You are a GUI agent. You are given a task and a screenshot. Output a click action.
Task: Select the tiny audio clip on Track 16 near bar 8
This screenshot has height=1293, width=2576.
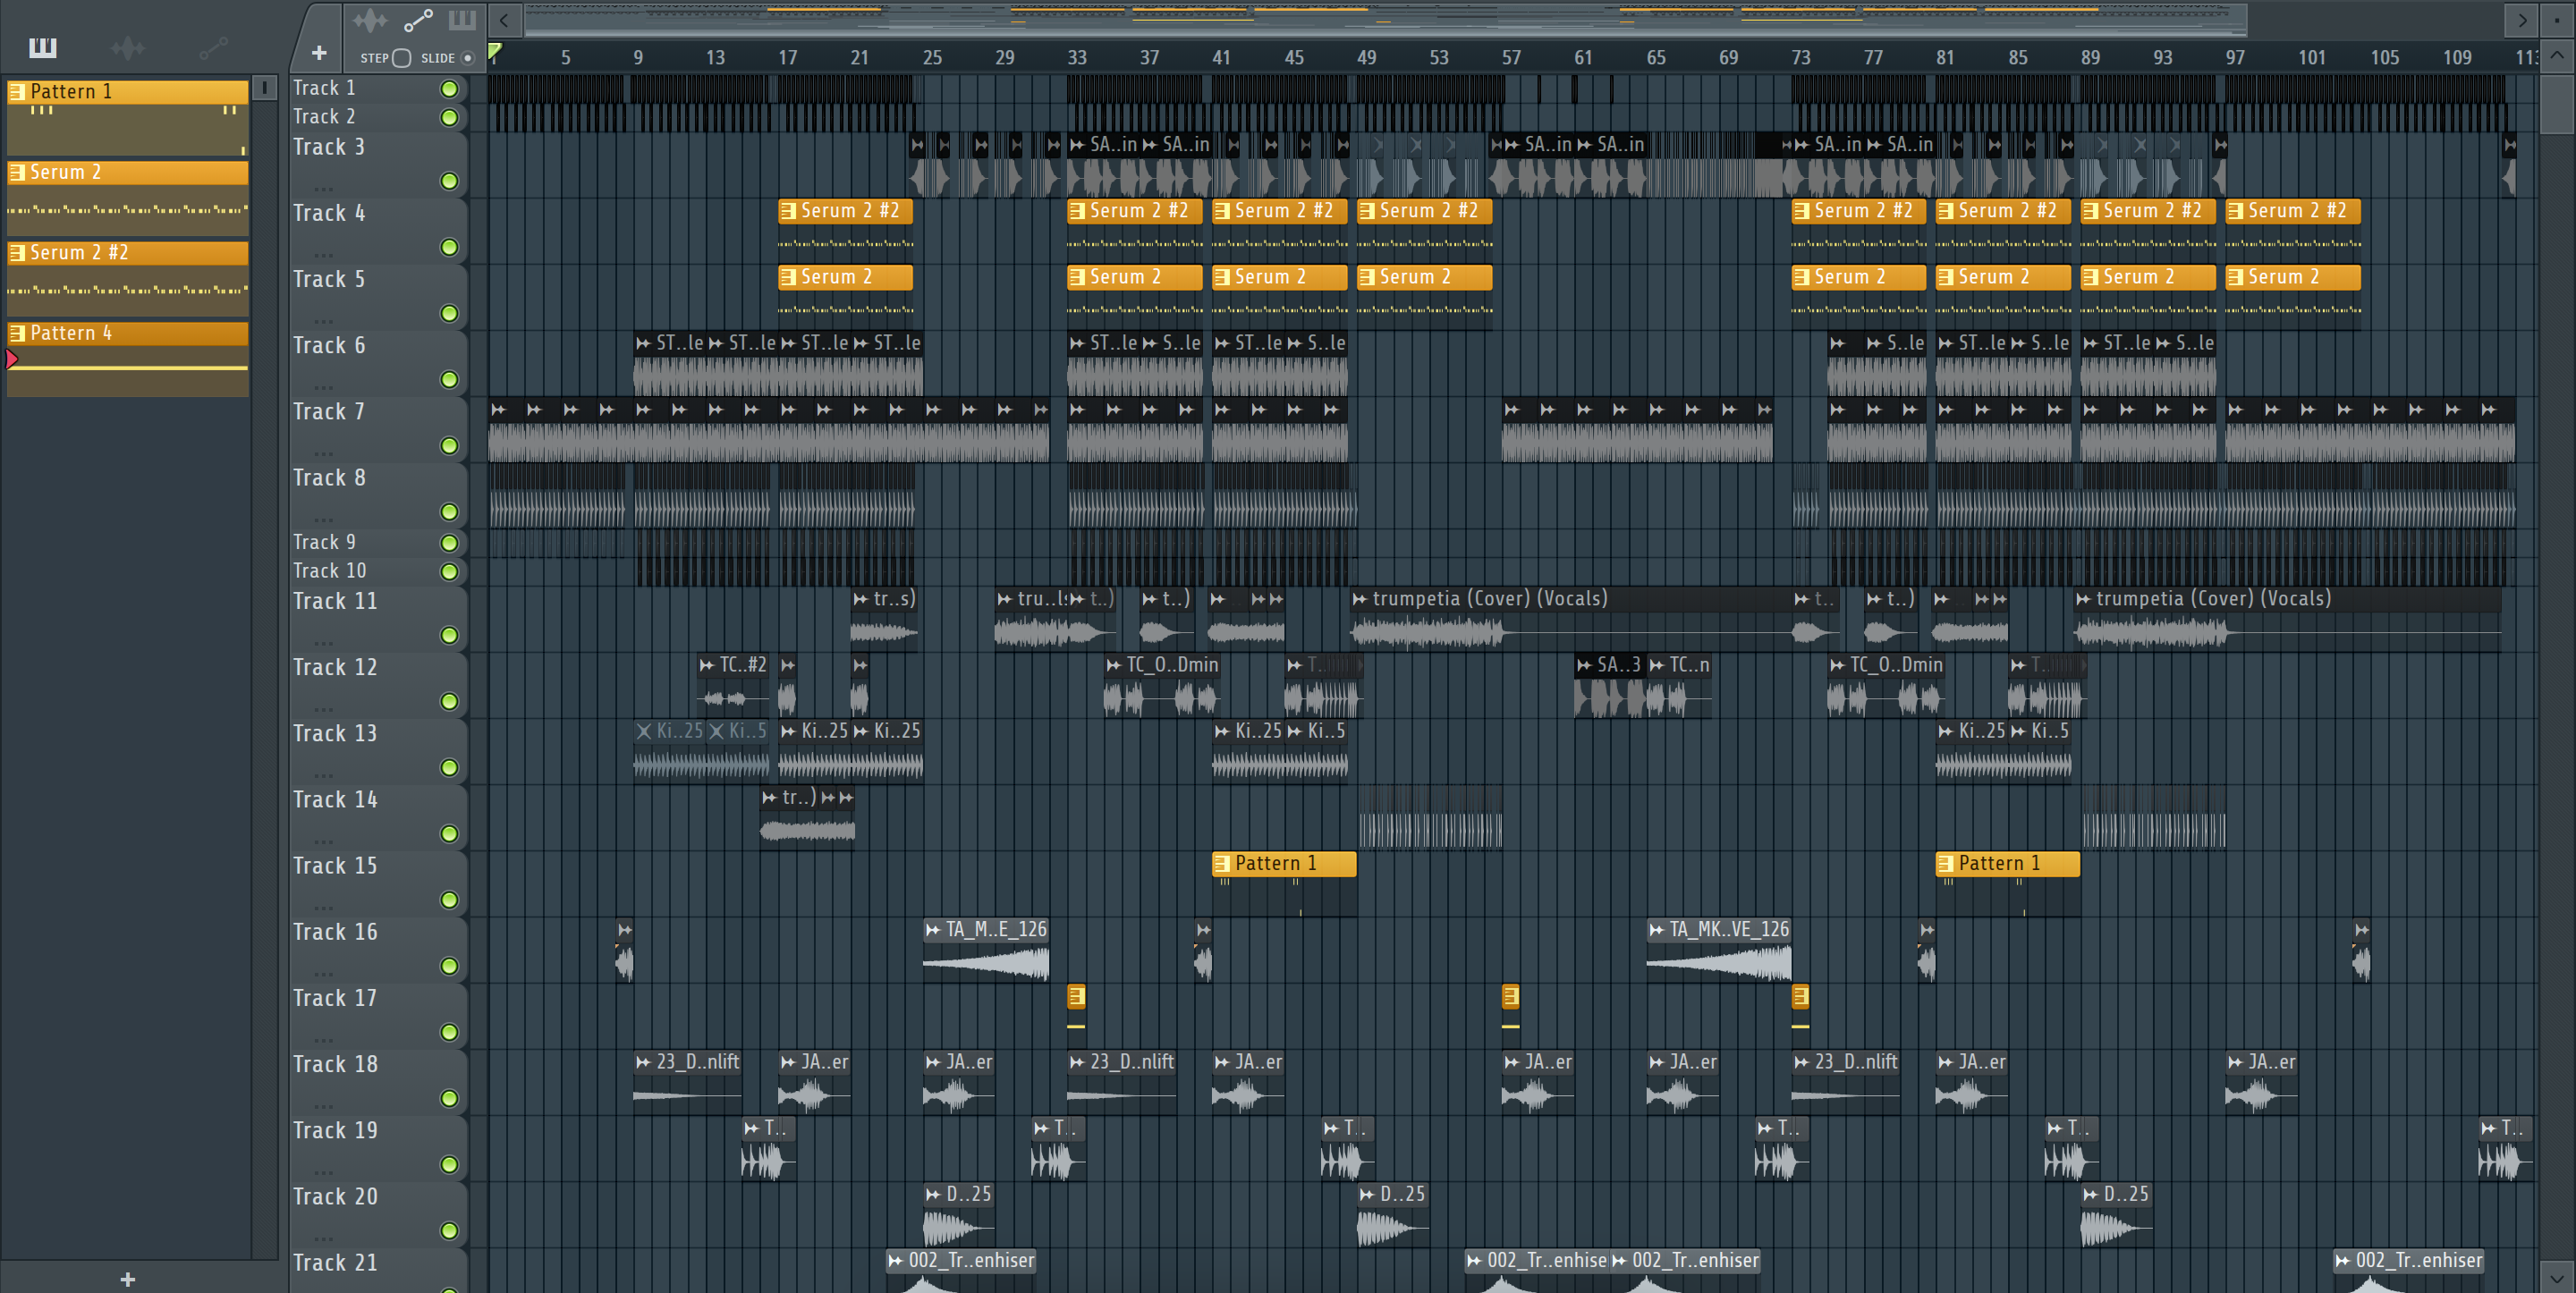(624, 950)
